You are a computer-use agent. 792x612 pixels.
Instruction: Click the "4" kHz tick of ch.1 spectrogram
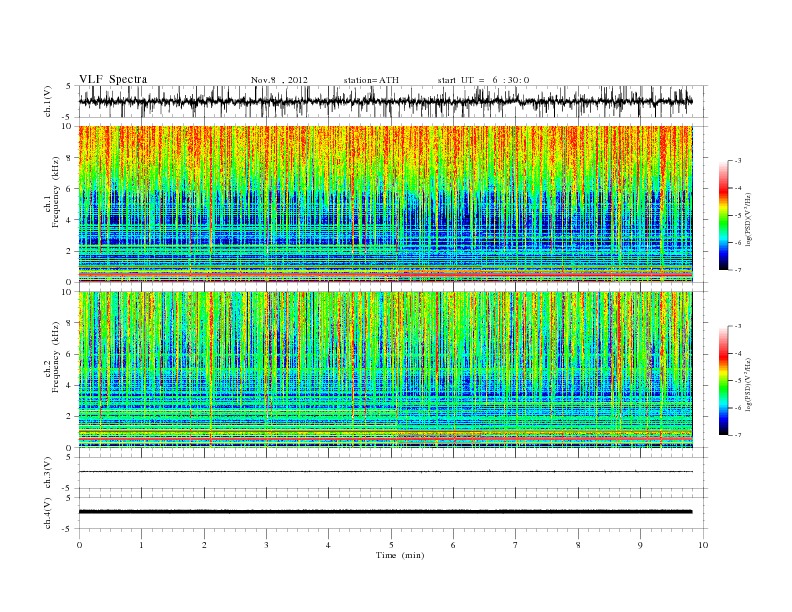click(69, 220)
